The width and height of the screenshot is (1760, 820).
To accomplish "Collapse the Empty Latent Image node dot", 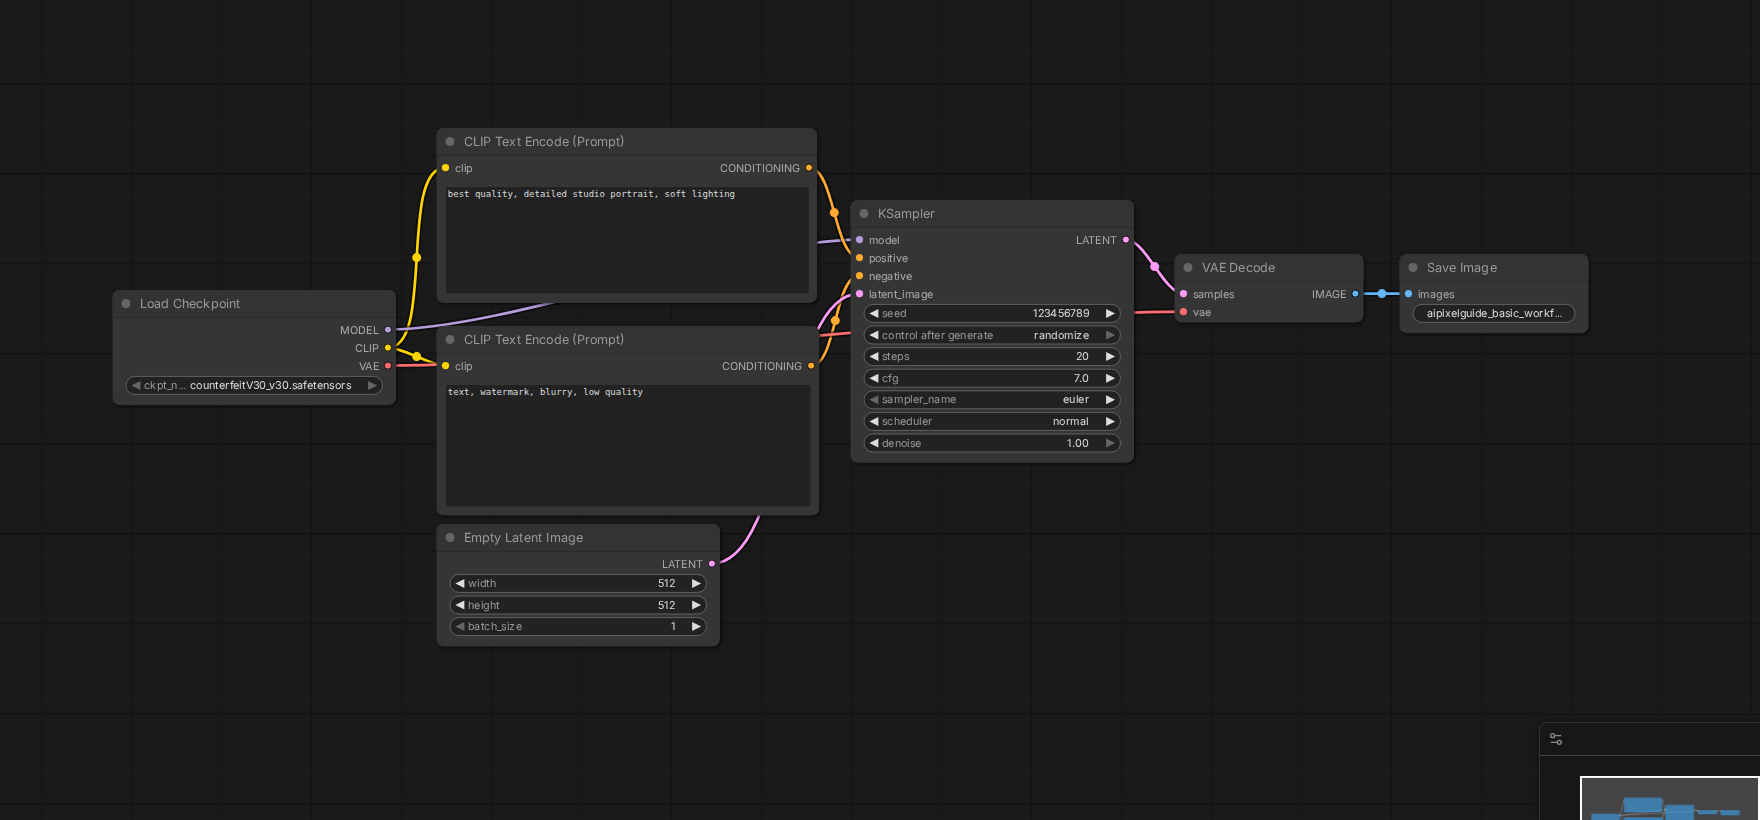I will click(450, 538).
